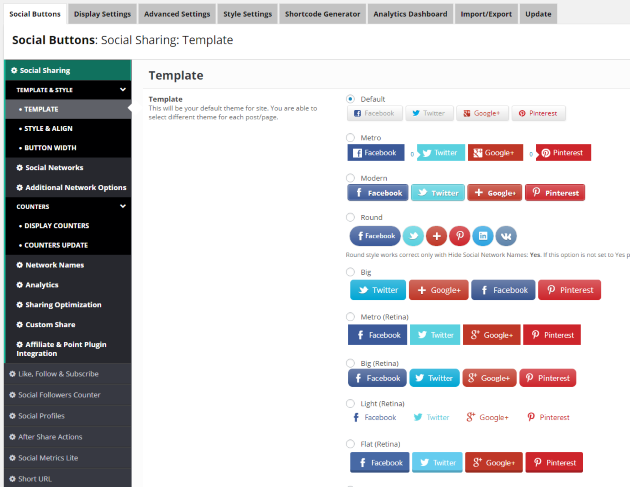This screenshot has width=630, height=487.
Task: Click gear icon beside Like, Follow & Subscribe
Action: point(12,374)
